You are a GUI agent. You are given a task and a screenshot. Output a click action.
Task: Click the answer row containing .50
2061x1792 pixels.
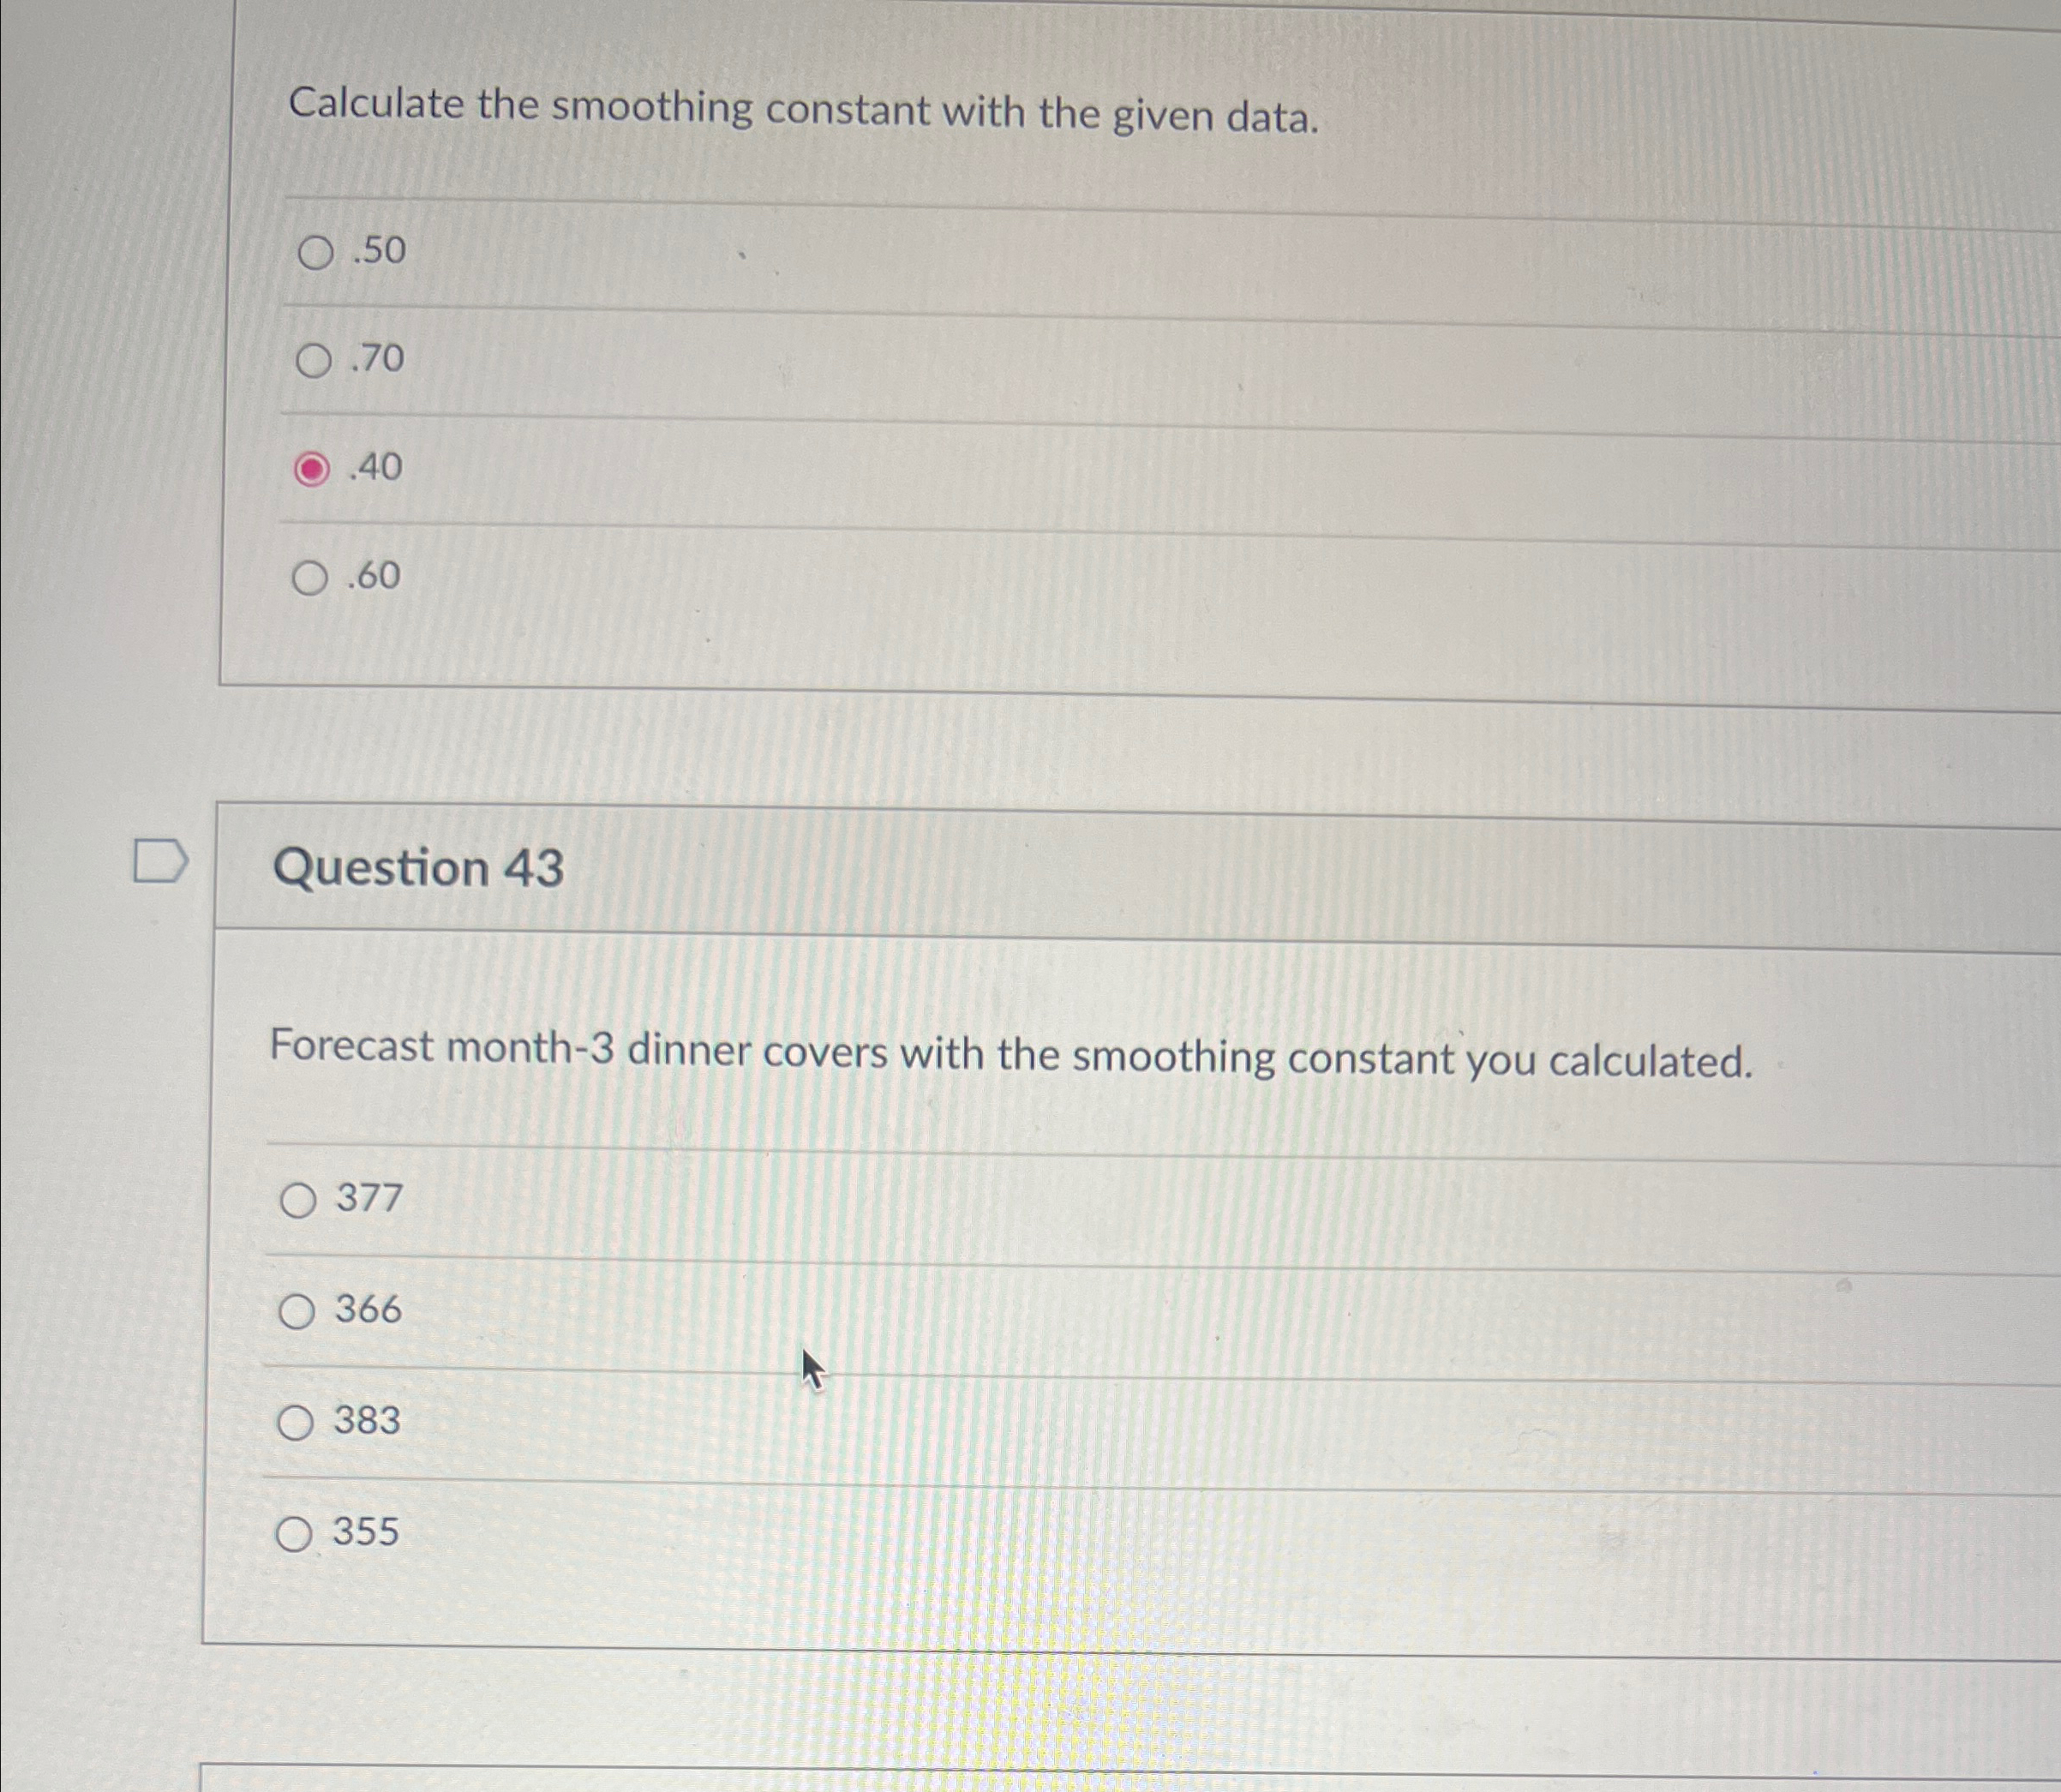[x=900, y=253]
